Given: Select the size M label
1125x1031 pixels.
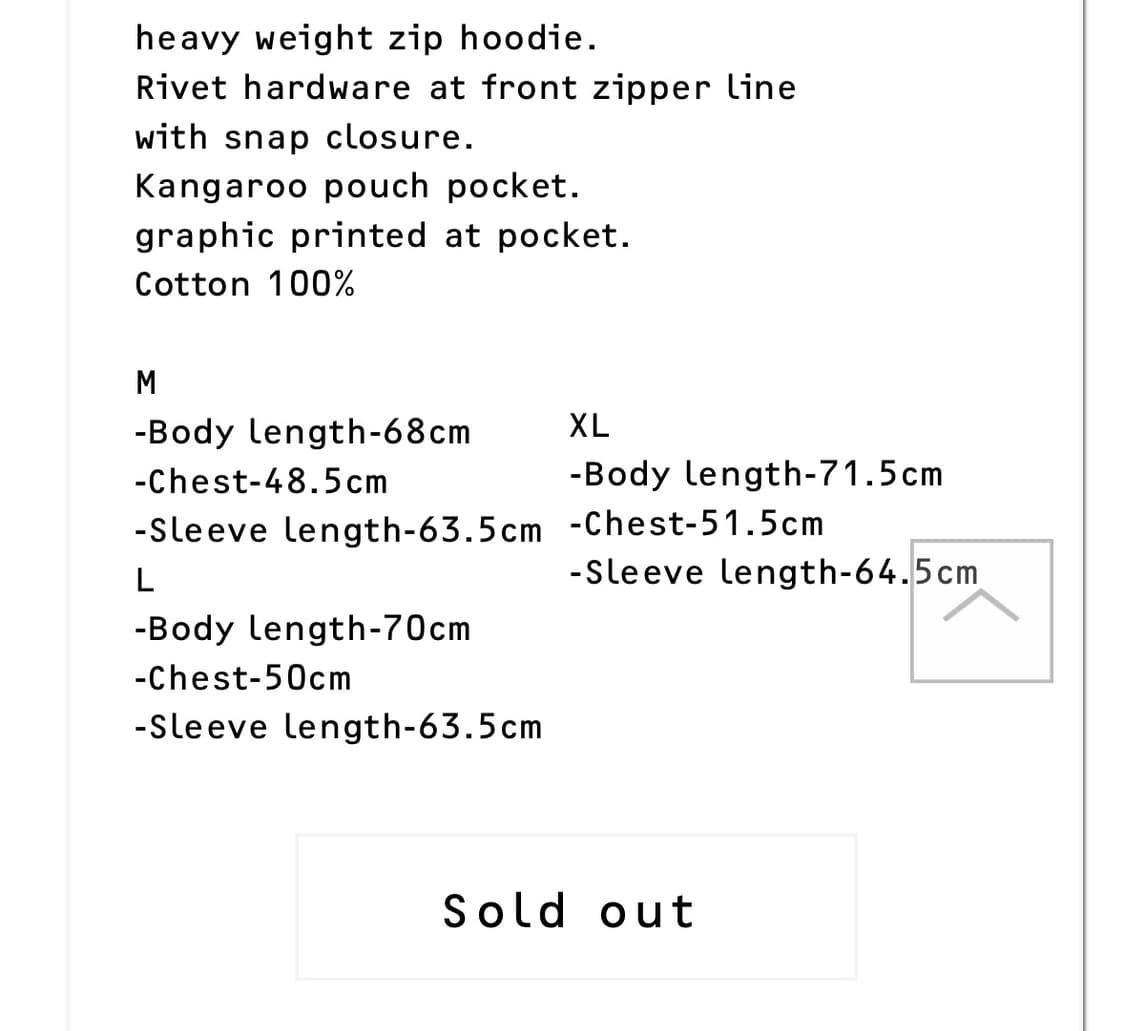Looking at the screenshot, I should pyautogui.click(x=145, y=382).
